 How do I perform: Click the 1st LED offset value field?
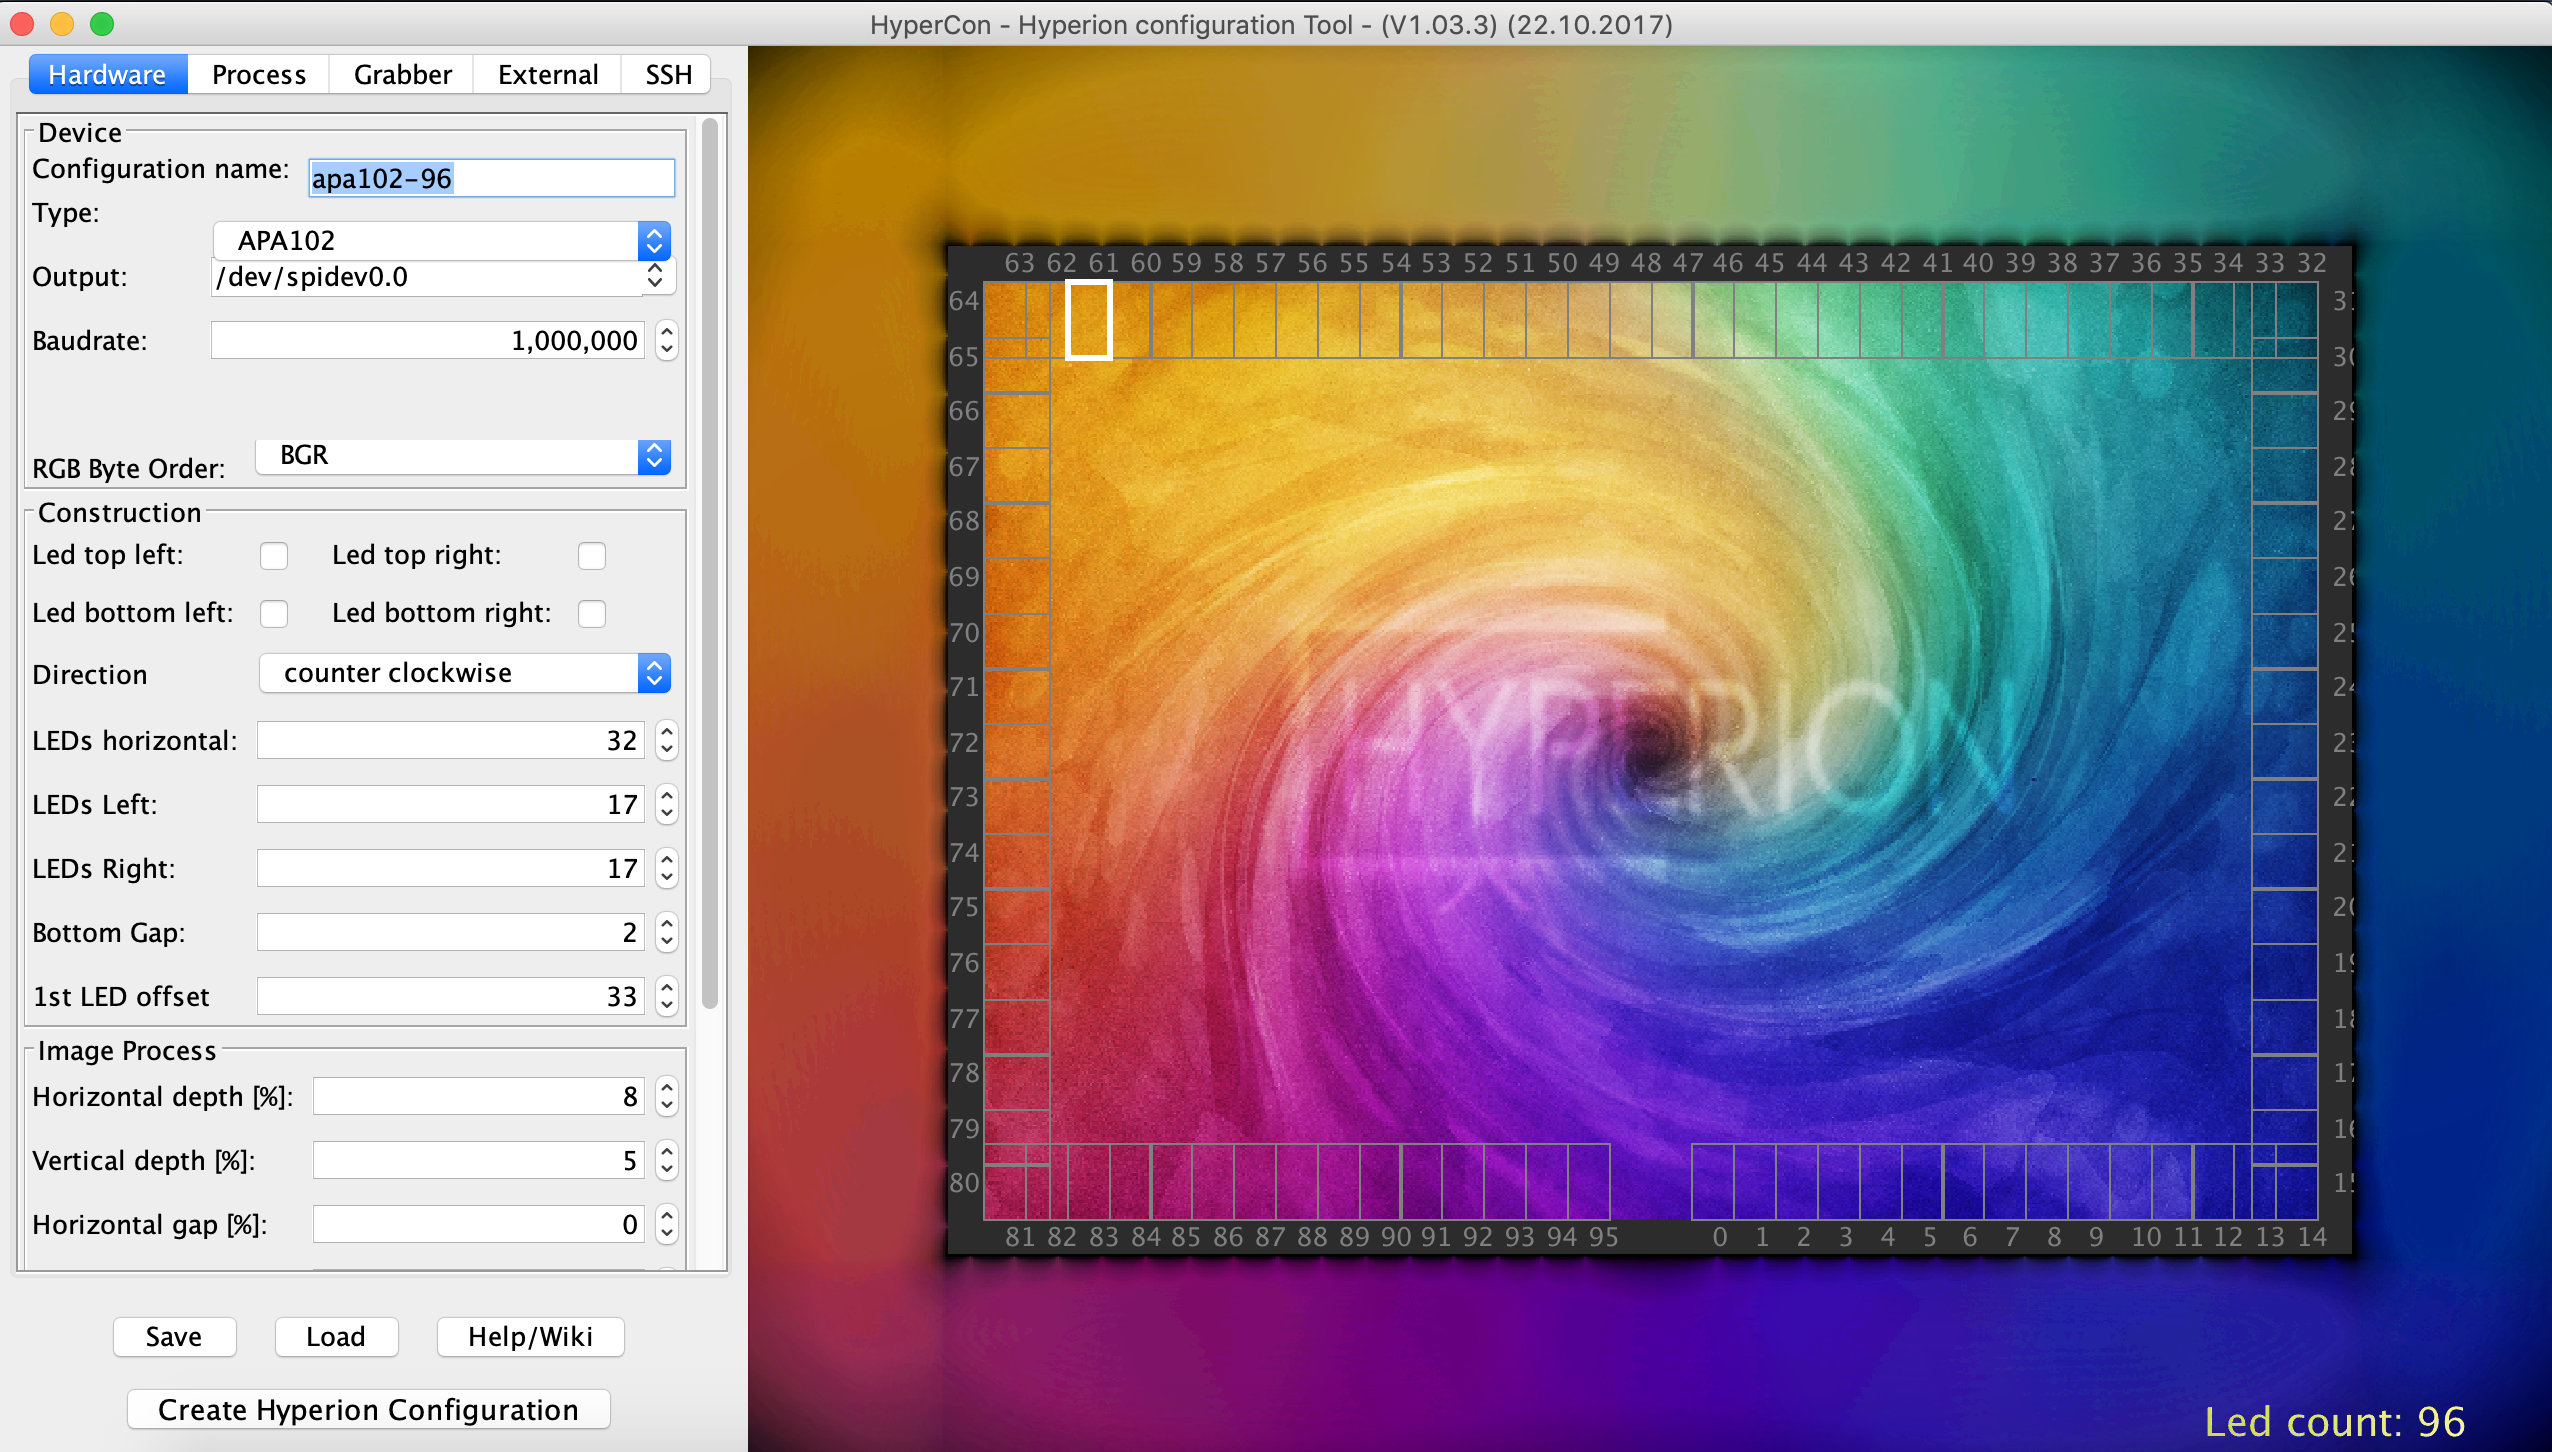coord(450,996)
